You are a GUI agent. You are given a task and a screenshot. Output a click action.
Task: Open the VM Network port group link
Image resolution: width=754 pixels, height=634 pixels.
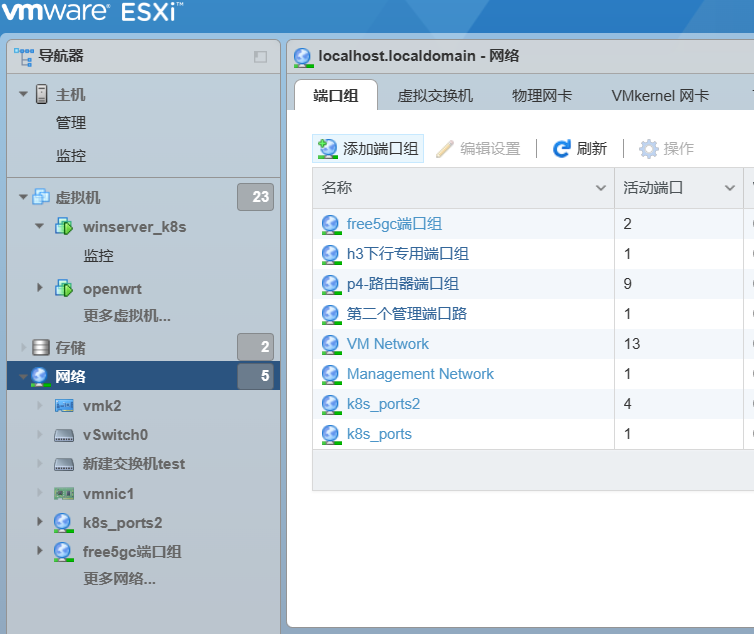point(388,344)
